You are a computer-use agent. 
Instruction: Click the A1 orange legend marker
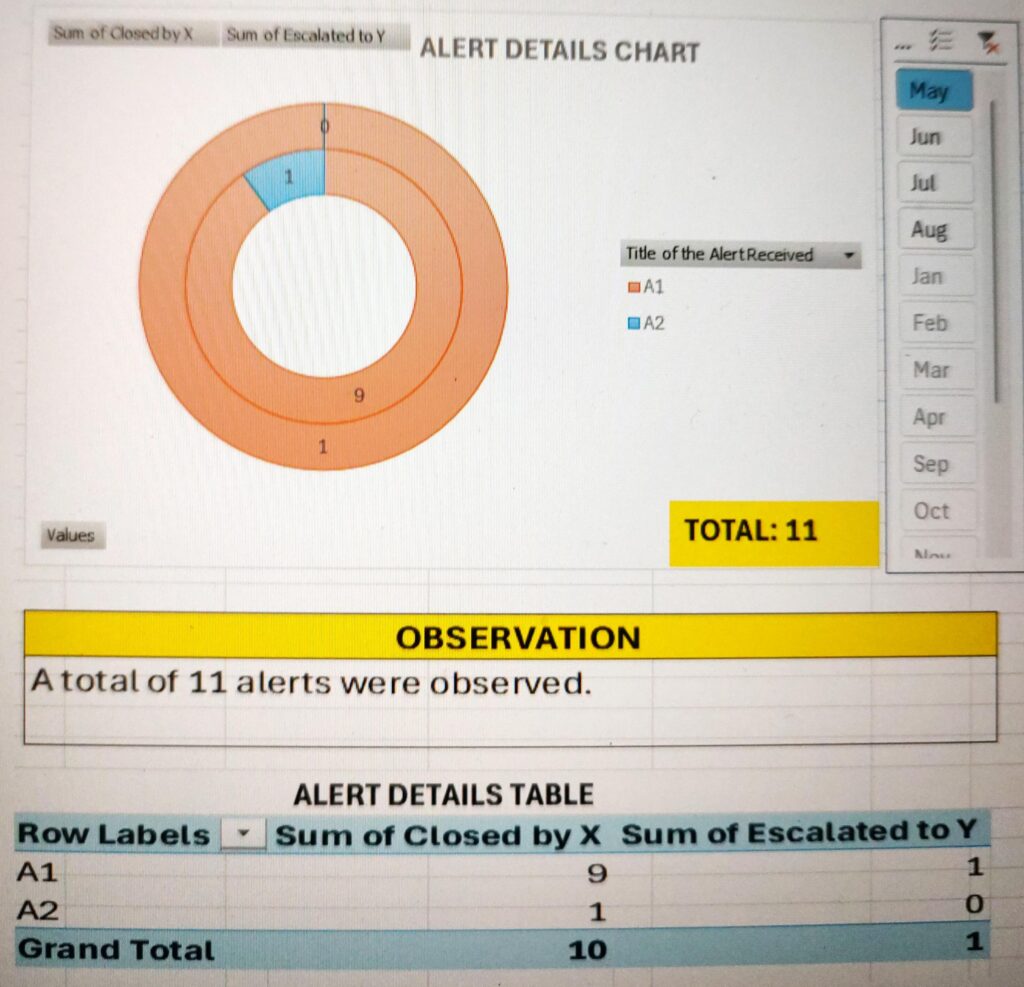tap(633, 288)
